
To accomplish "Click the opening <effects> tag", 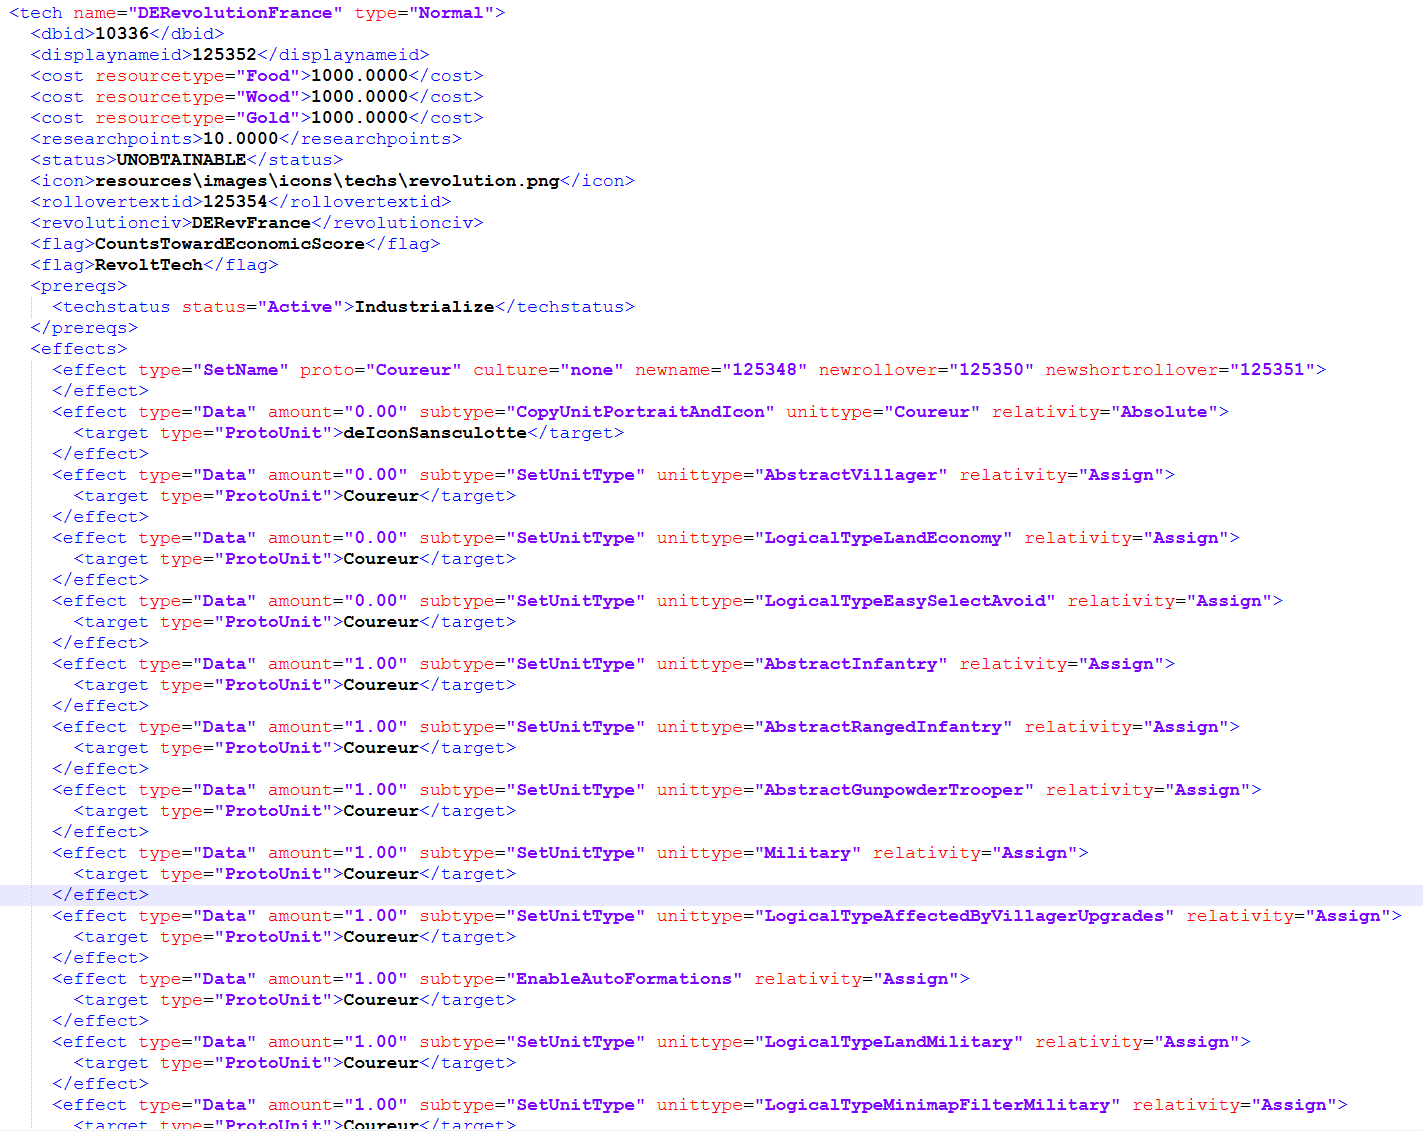I will [79, 349].
